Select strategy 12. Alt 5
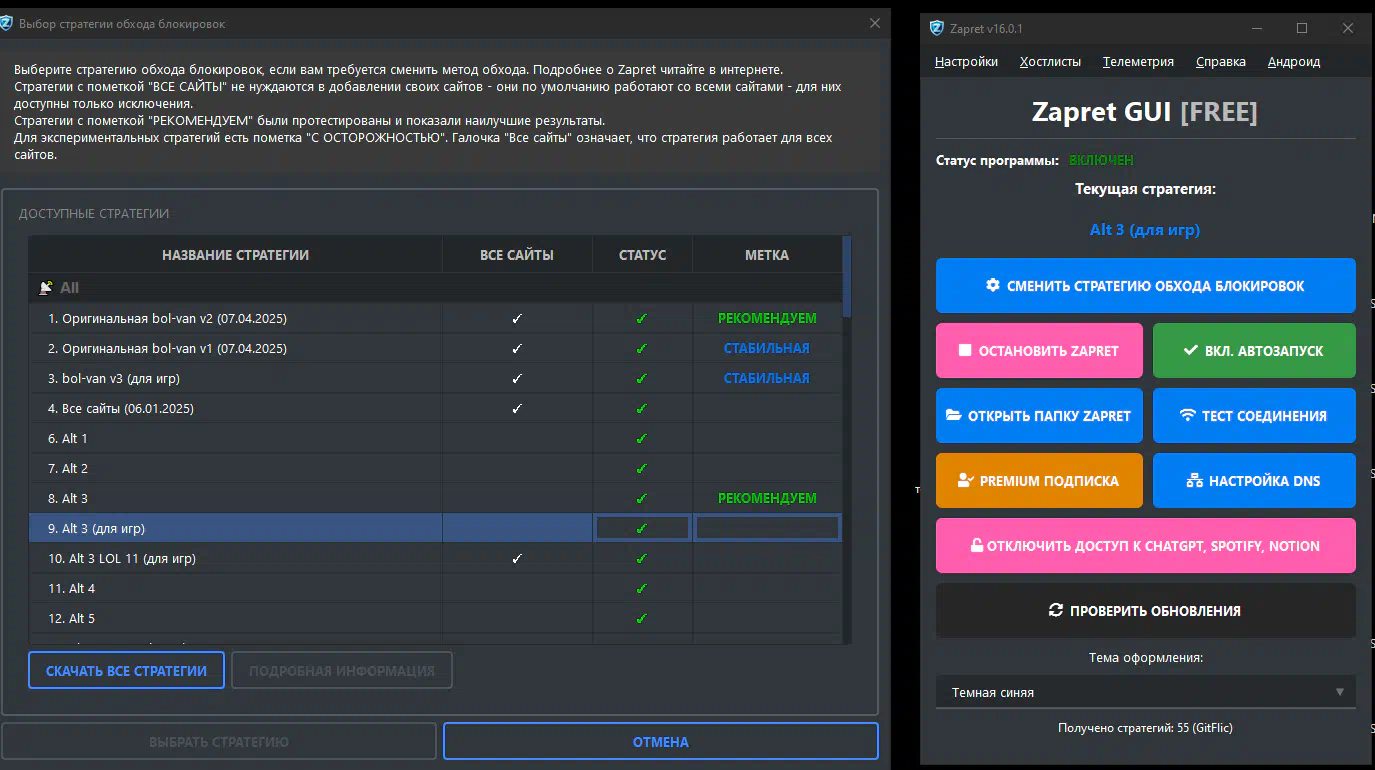Image resolution: width=1375 pixels, height=770 pixels. tap(436, 618)
